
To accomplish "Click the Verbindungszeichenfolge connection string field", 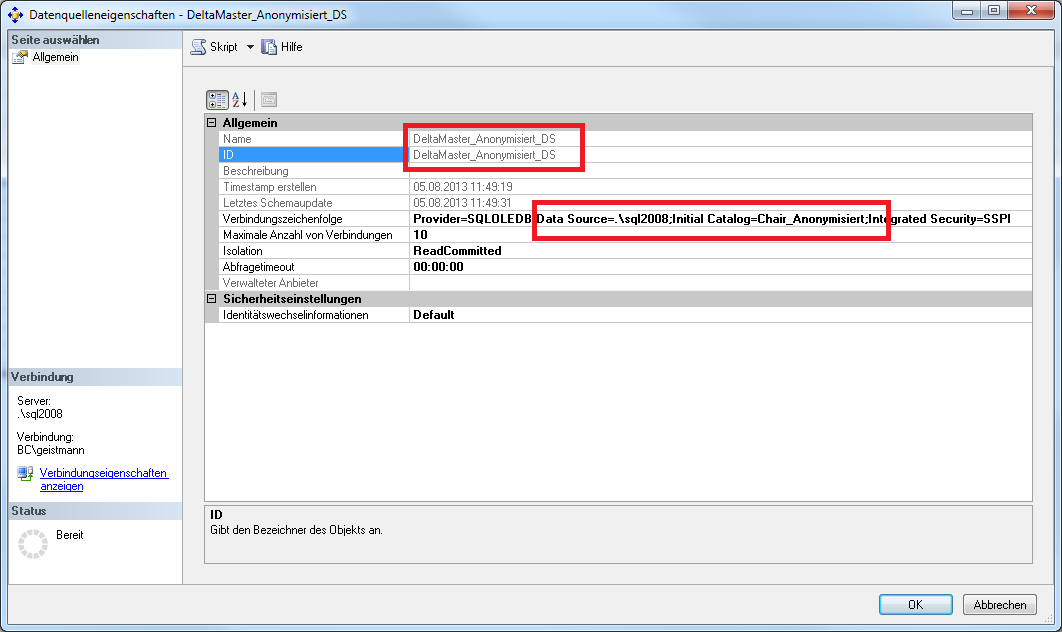I will click(x=700, y=218).
